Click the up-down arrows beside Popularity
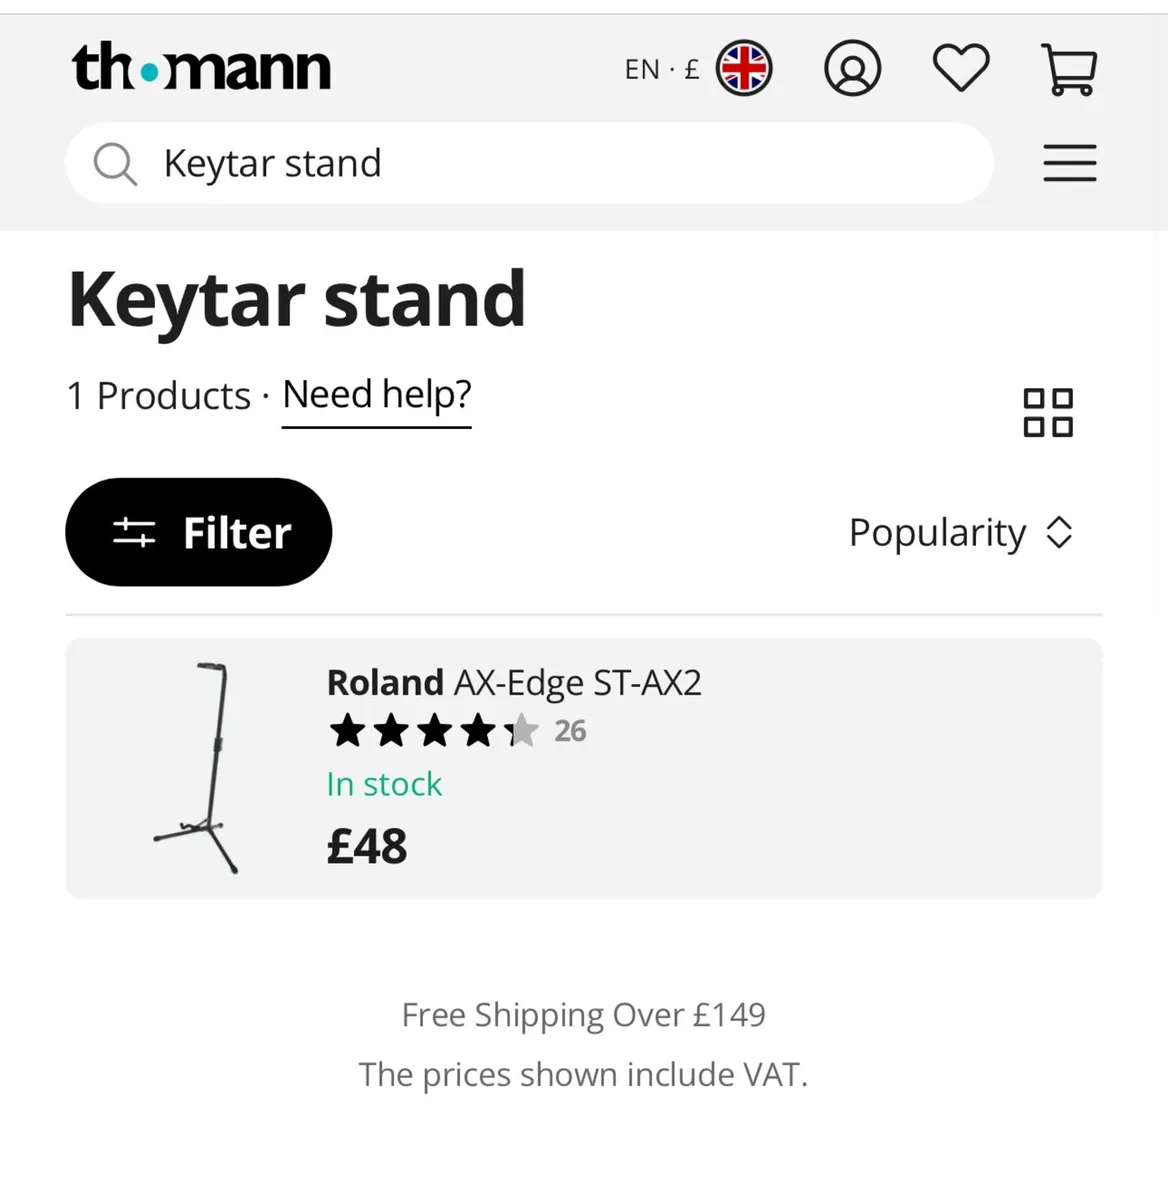 1059,533
